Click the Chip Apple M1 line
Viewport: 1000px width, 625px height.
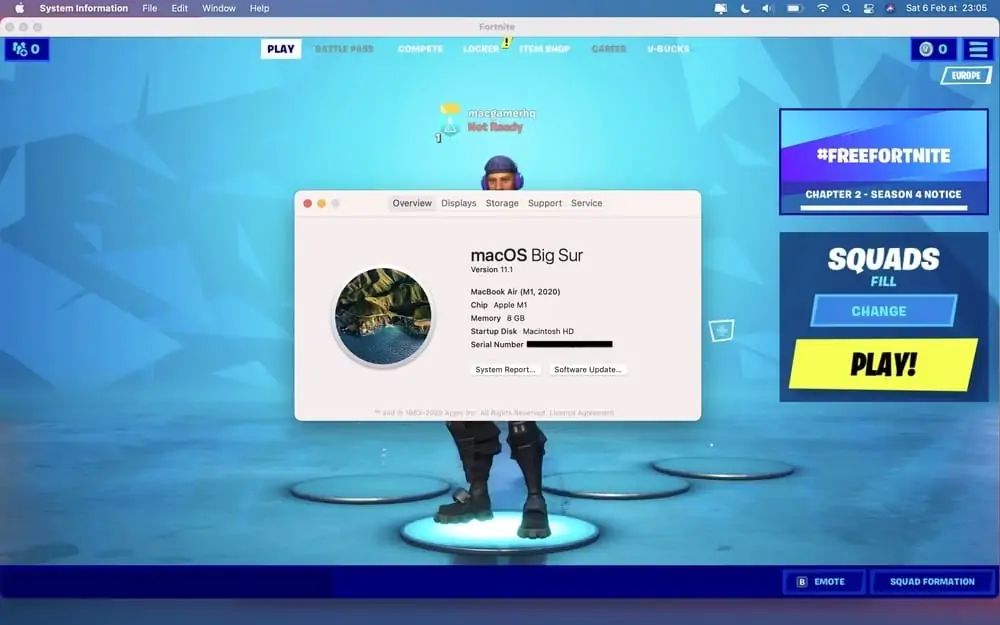click(499, 305)
